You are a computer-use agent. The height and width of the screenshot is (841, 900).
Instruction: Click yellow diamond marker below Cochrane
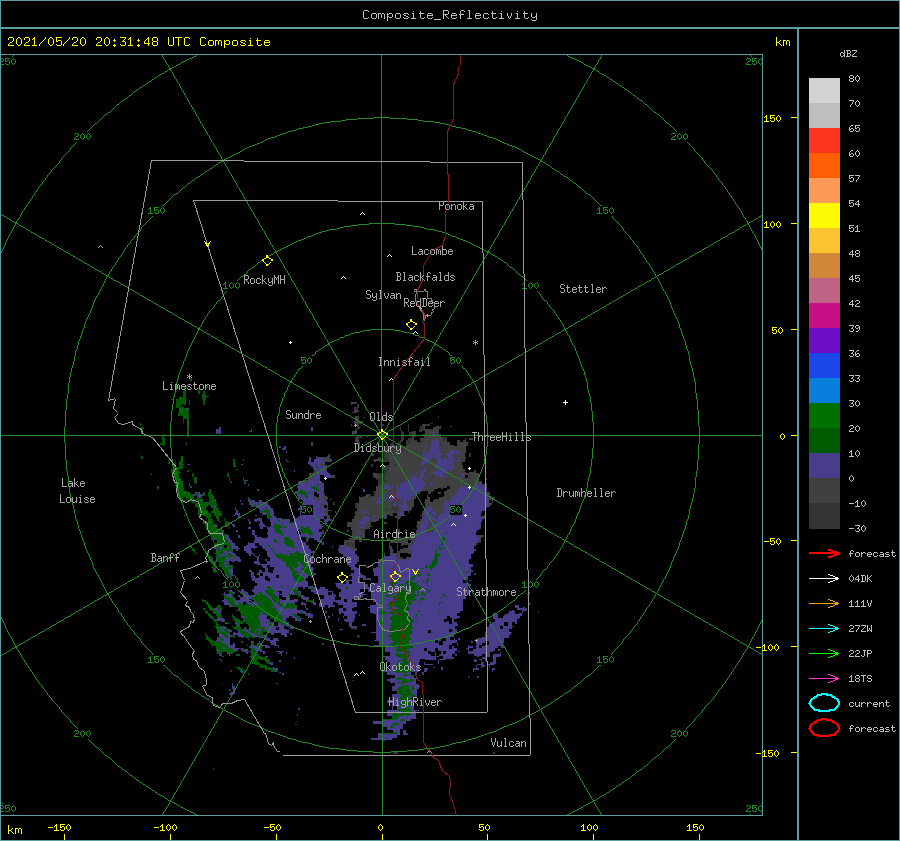(343, 578)
